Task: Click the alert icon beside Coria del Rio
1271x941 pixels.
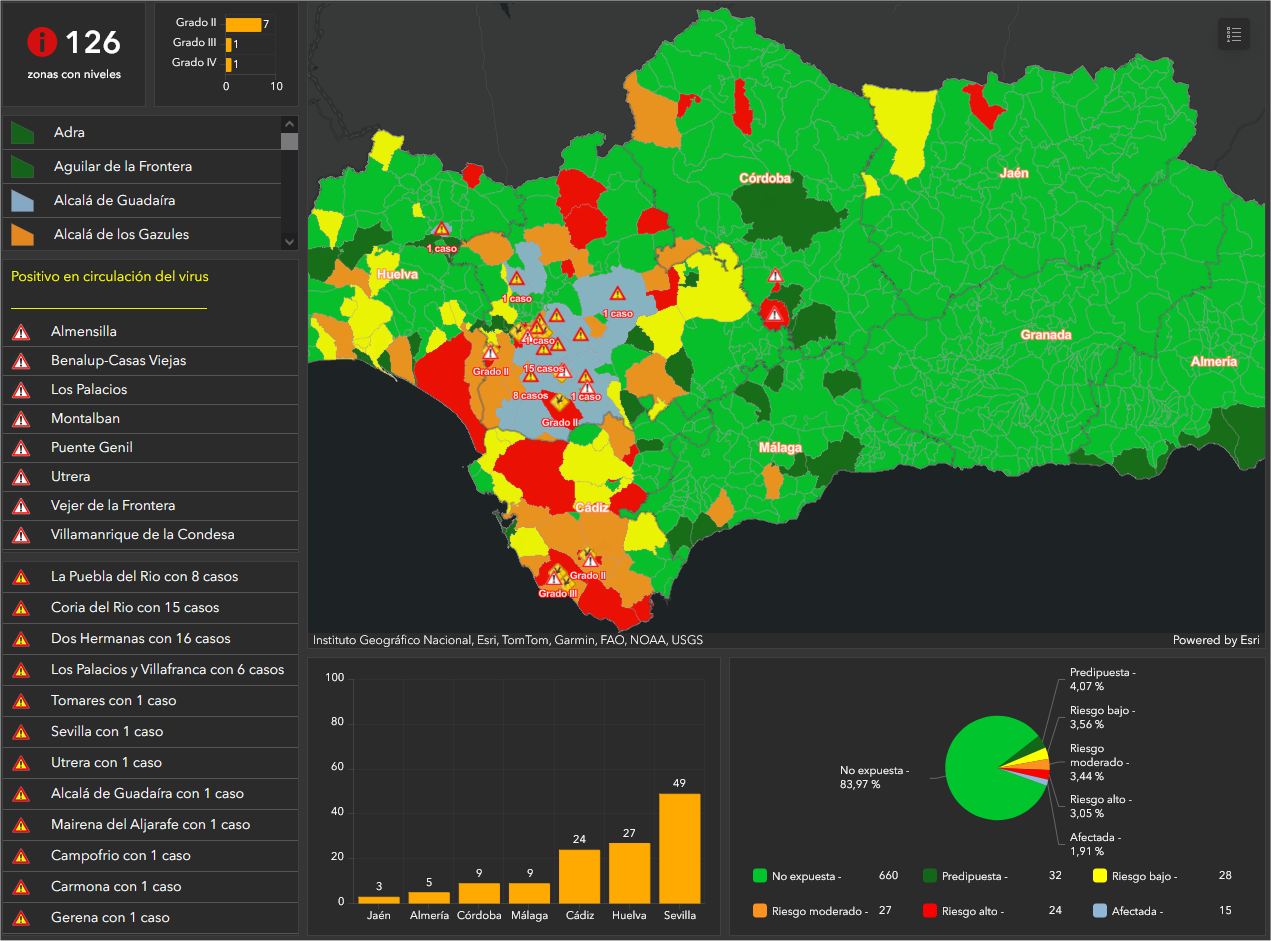Action: tap(20, 608)
